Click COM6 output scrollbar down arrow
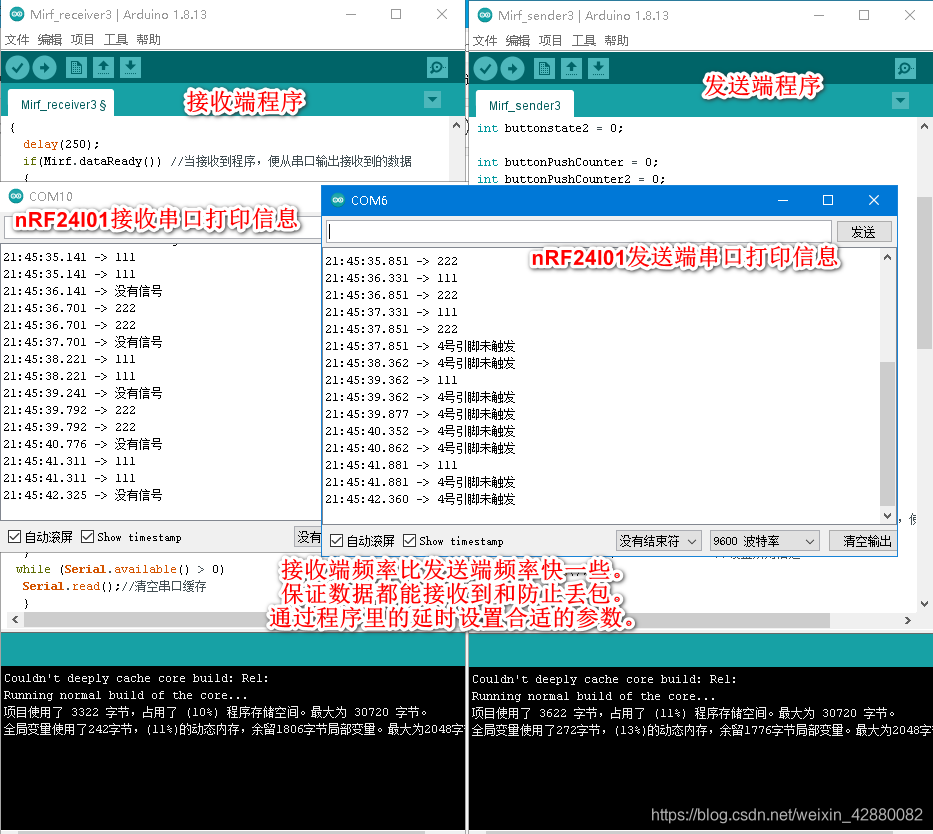Image resolution: width=933 pixels, height=834 pixels. tap(887, 515)
